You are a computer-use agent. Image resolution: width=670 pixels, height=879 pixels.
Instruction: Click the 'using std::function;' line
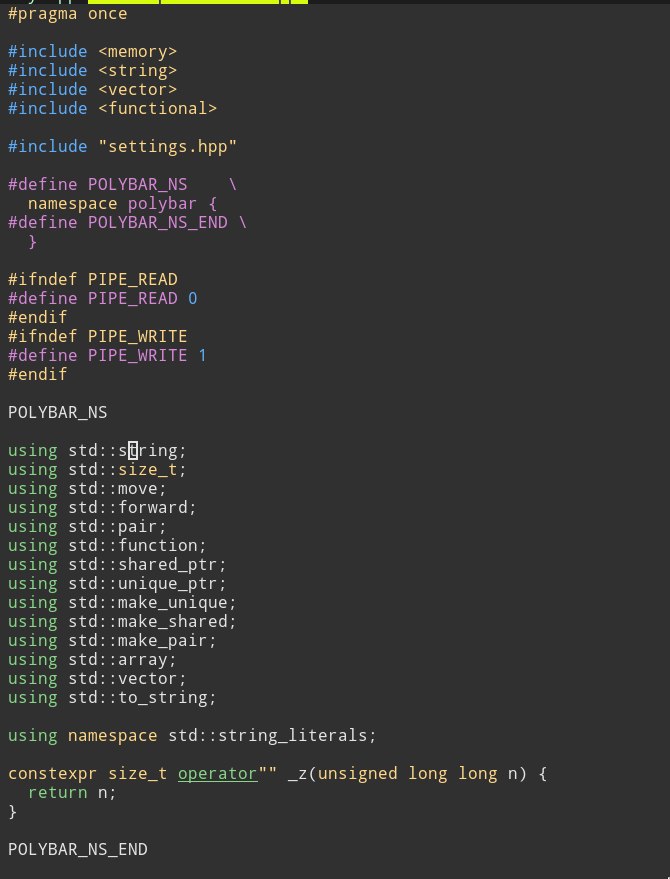(x=107, y=545)
